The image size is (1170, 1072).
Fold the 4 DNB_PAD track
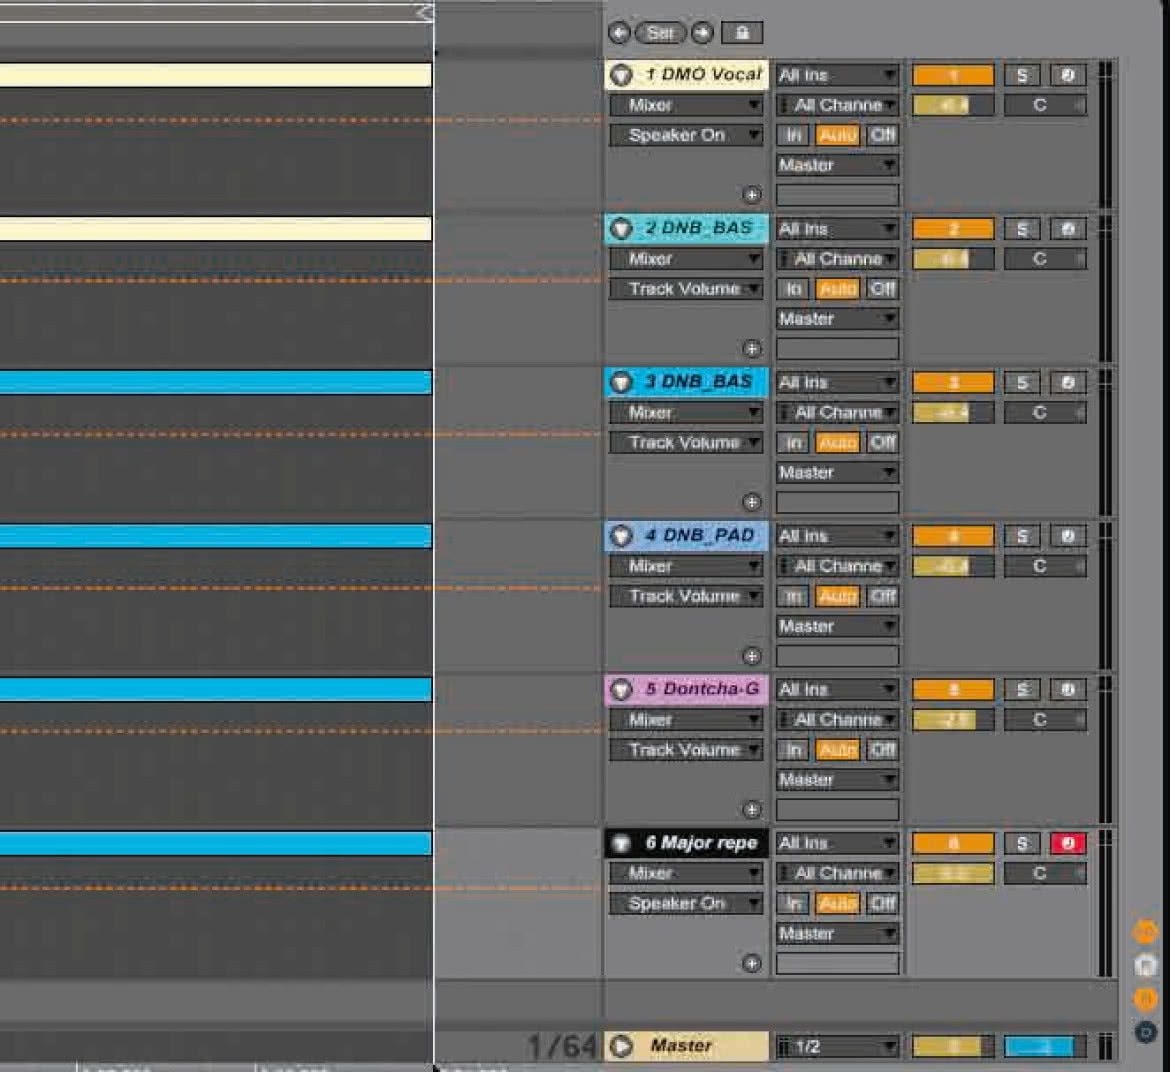coord(621,536)
